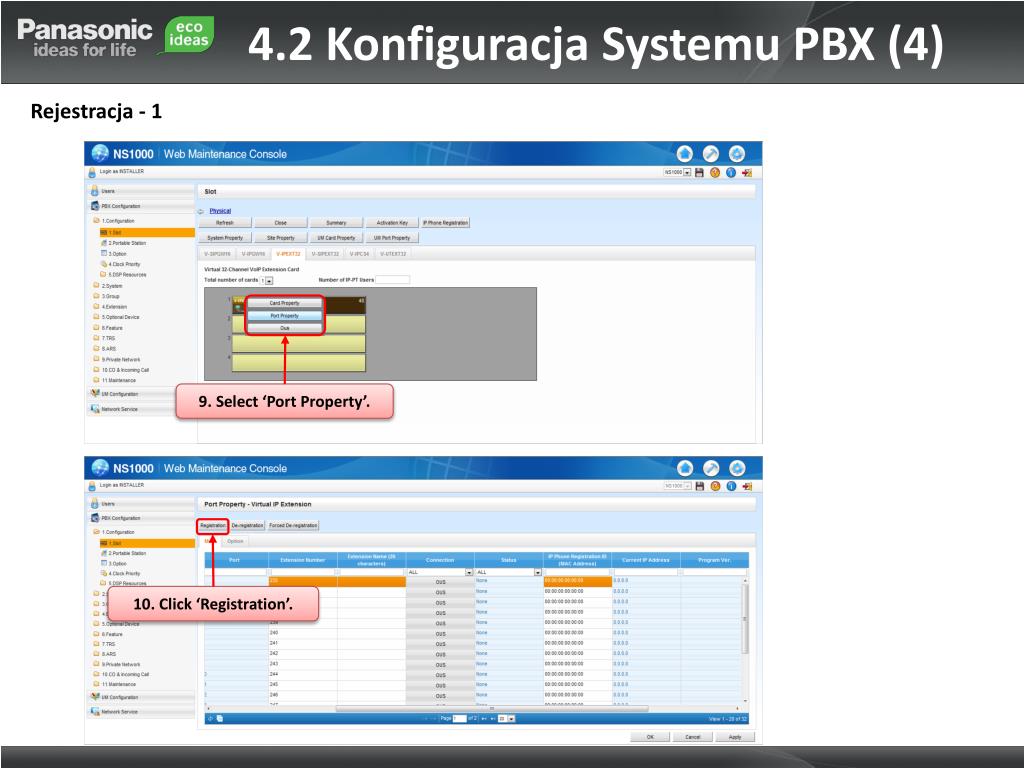Viewport: 1024px width, 768px height.
Task: Click Activation Key button
Action: coord(392,223)
